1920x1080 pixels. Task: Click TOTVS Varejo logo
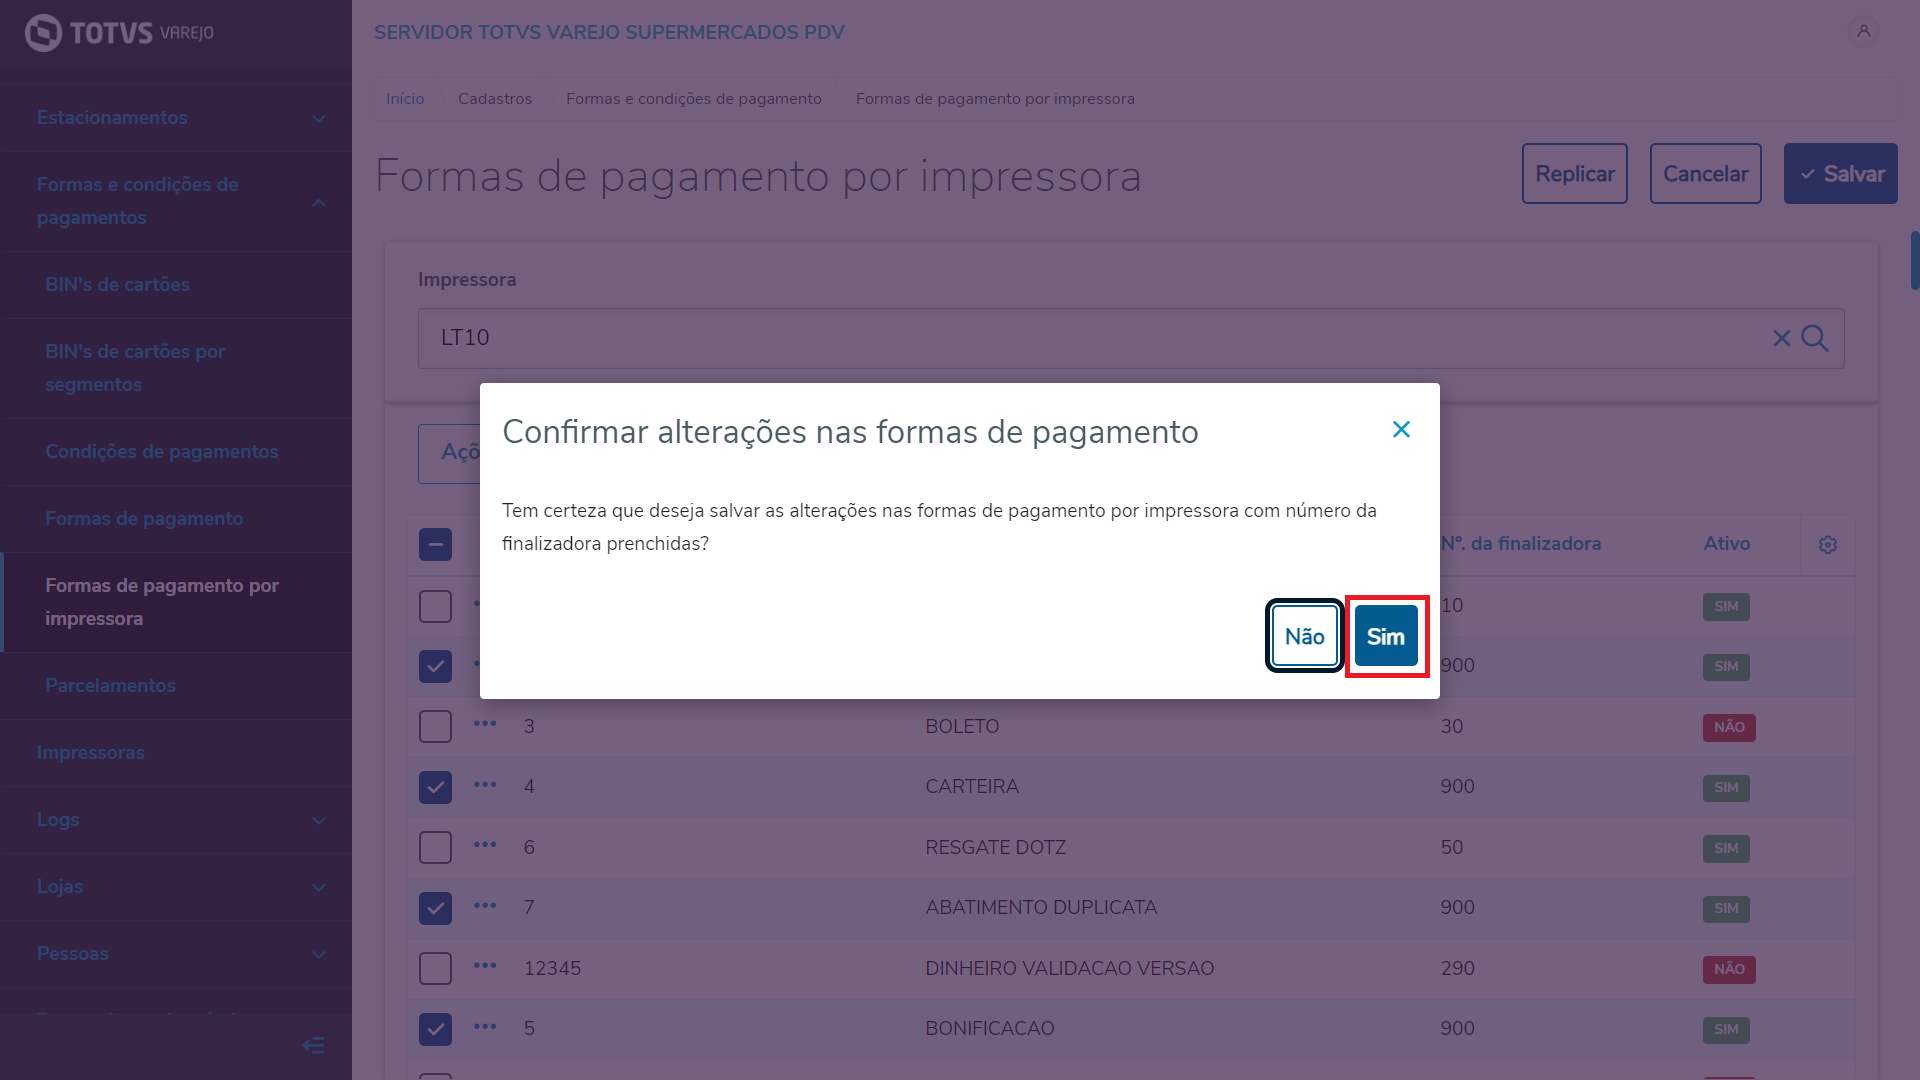(x=120, y=33)
